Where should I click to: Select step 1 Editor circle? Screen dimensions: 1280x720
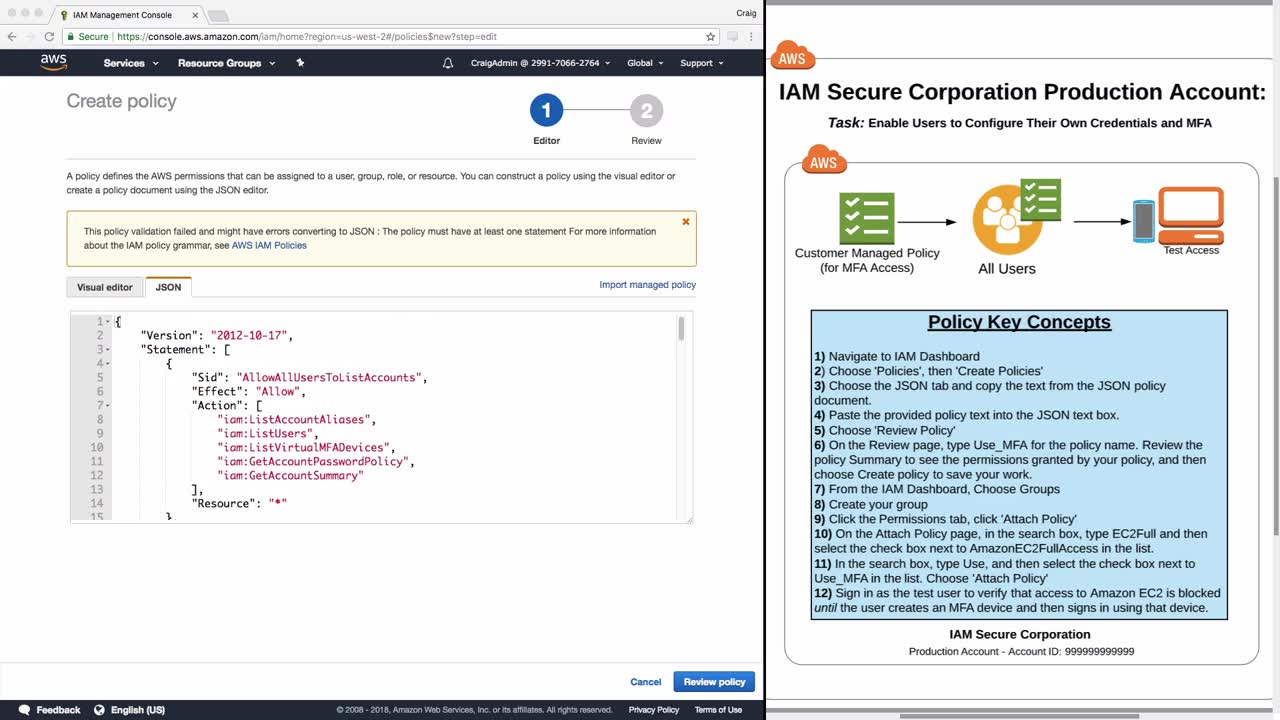(x=546, y=110)
